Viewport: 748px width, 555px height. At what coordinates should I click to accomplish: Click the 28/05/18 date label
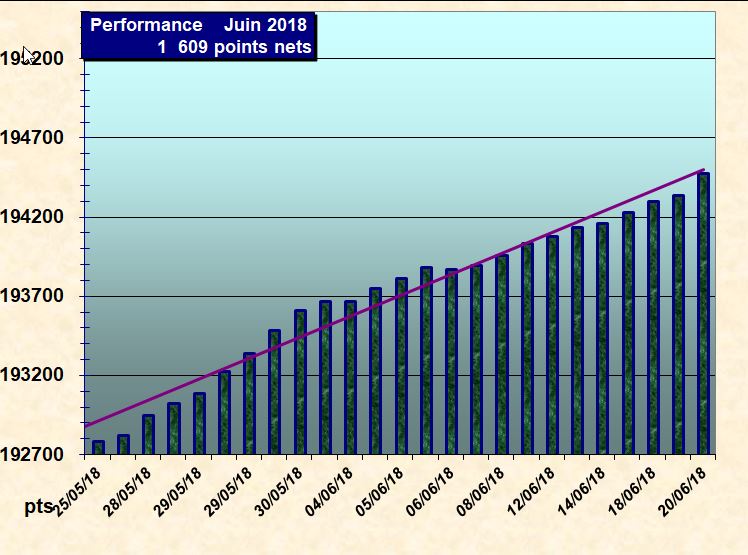(128, 489)
